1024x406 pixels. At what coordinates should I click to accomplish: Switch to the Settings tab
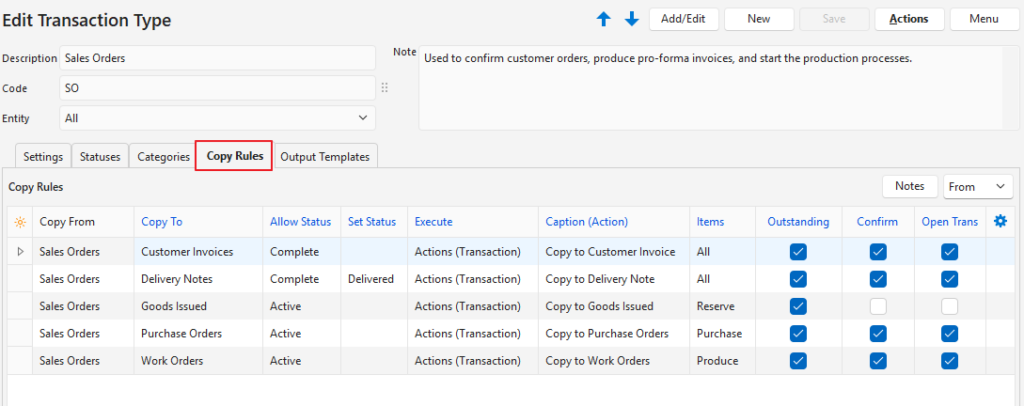click(43, 157)
